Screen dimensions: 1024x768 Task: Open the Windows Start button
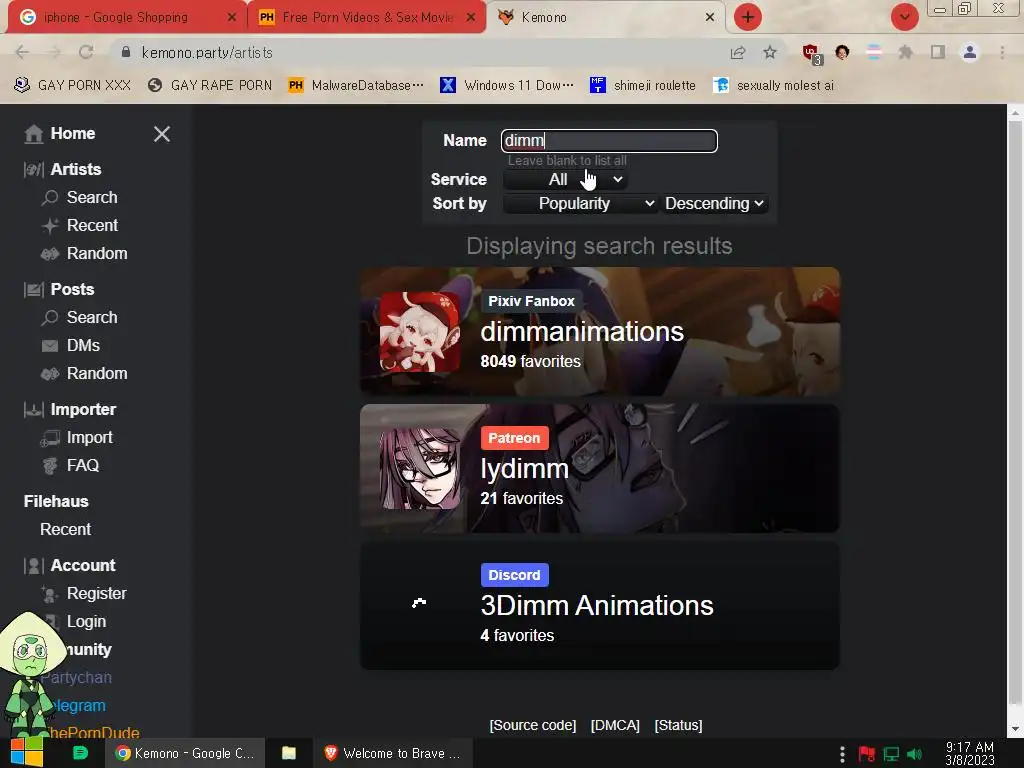point(26,753)
